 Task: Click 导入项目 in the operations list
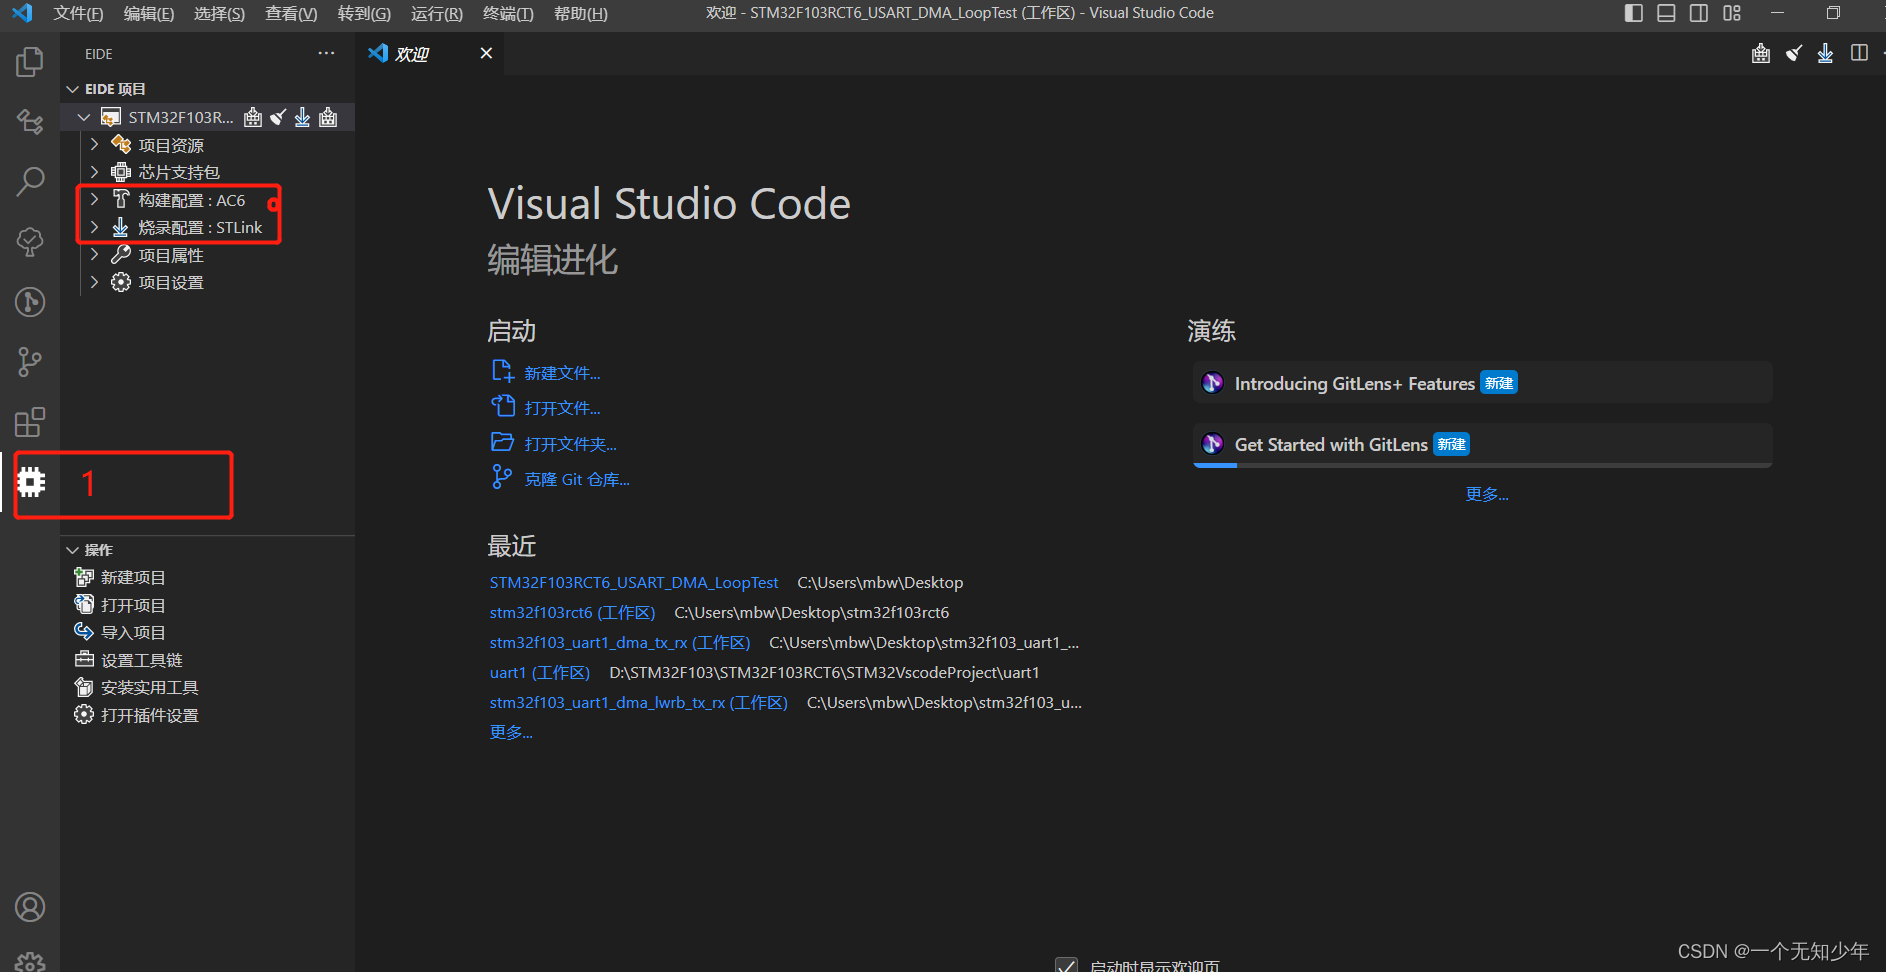pyautogui.click(x=133, y=632)
